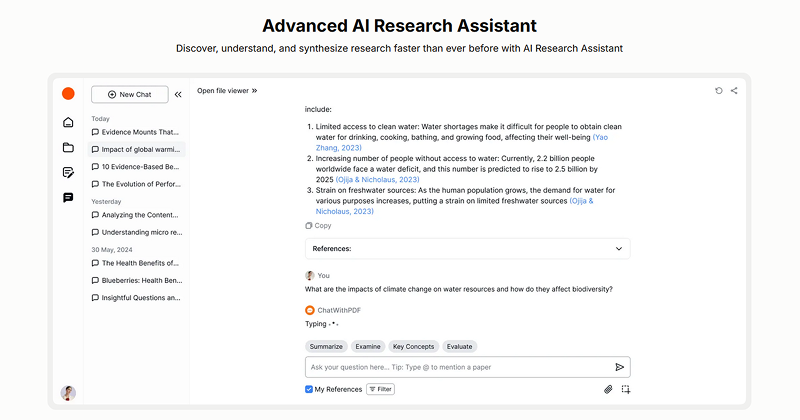Click the Key Concepts chip

(x=413, y=347)
